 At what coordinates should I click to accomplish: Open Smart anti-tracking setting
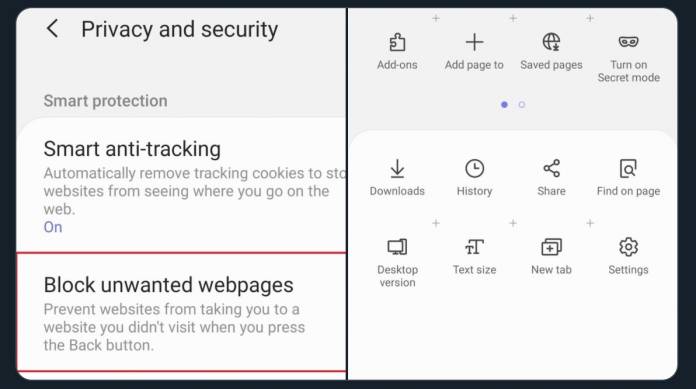[181, 186]
